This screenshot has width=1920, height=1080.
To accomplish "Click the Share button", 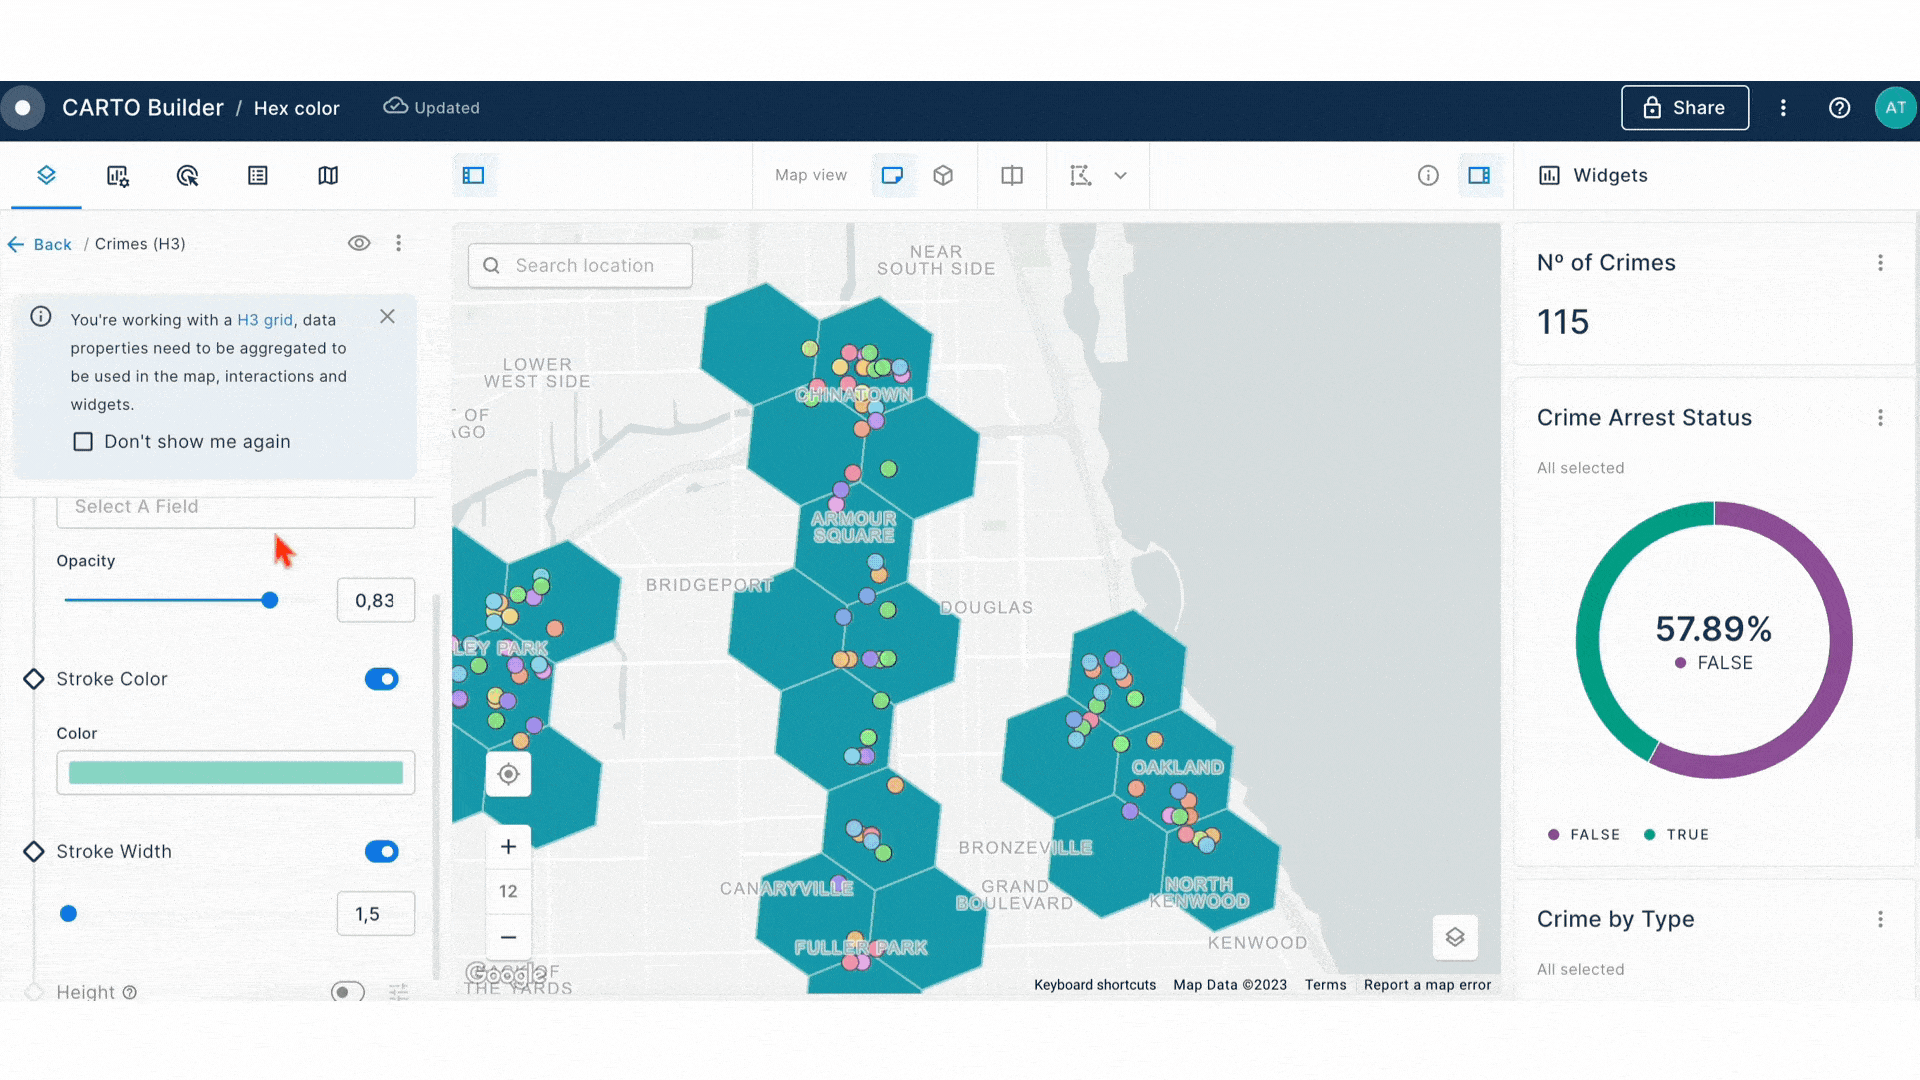I will [x=1685, y=108].
